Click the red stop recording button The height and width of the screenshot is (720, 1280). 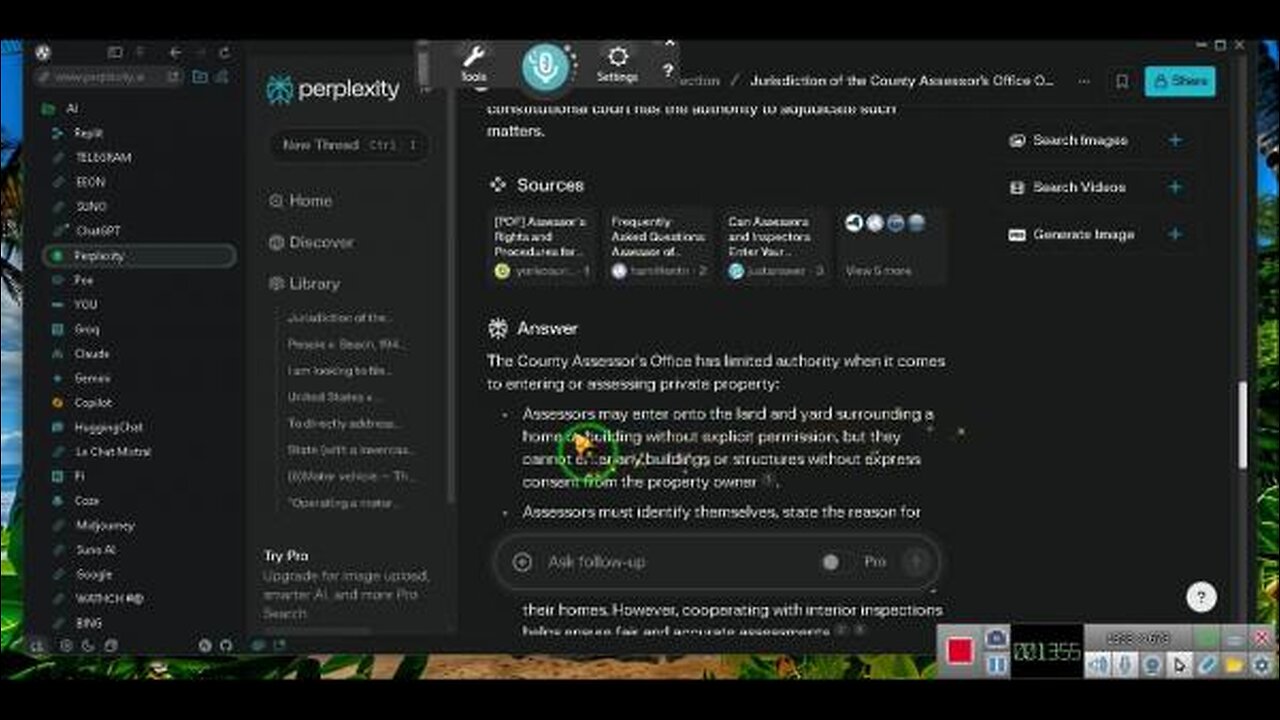tap(960, 651)
